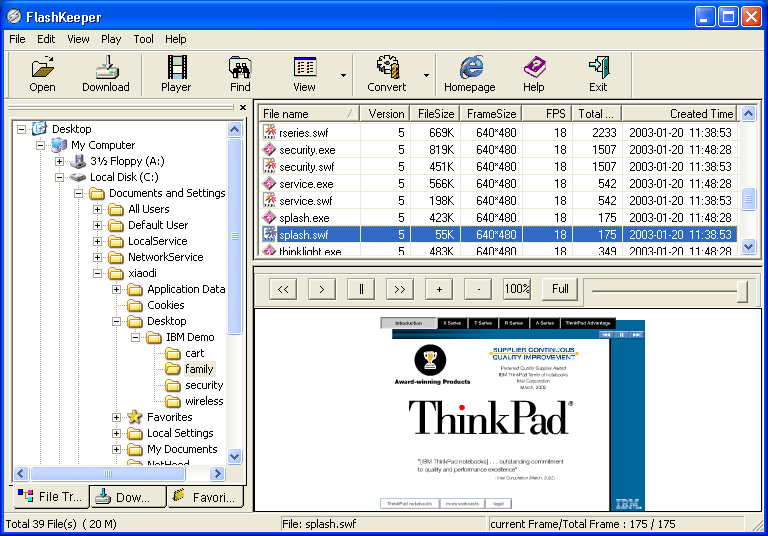This screenshot has width=768, height=536.
Task: Click the Help book icon
Action: tap(534, 67)
